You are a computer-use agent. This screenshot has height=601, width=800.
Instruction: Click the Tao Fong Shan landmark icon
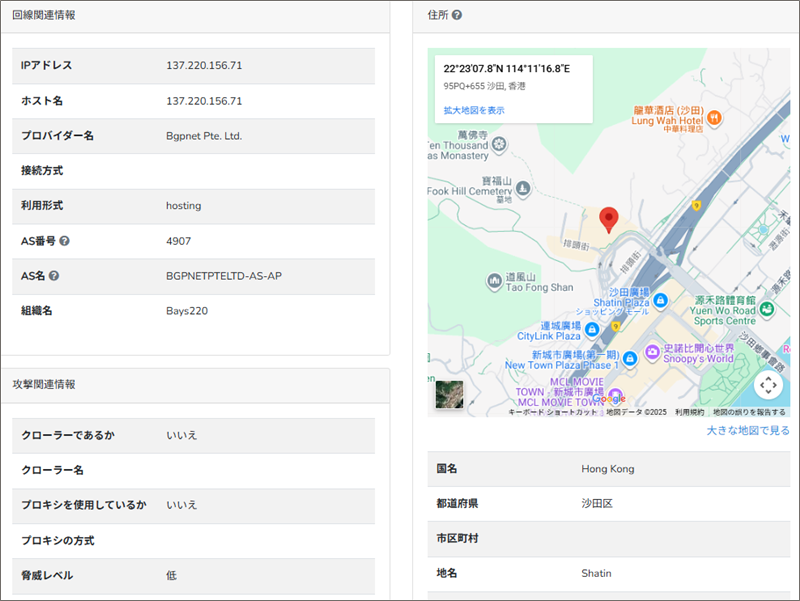(x=494, y=282)
